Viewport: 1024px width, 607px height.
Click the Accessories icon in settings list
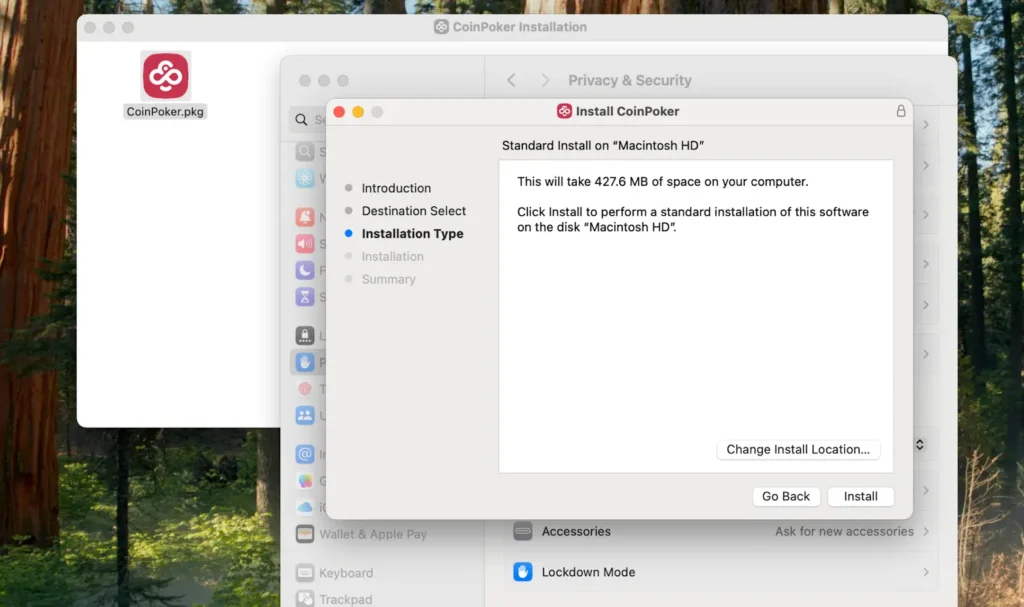(523, 532)
